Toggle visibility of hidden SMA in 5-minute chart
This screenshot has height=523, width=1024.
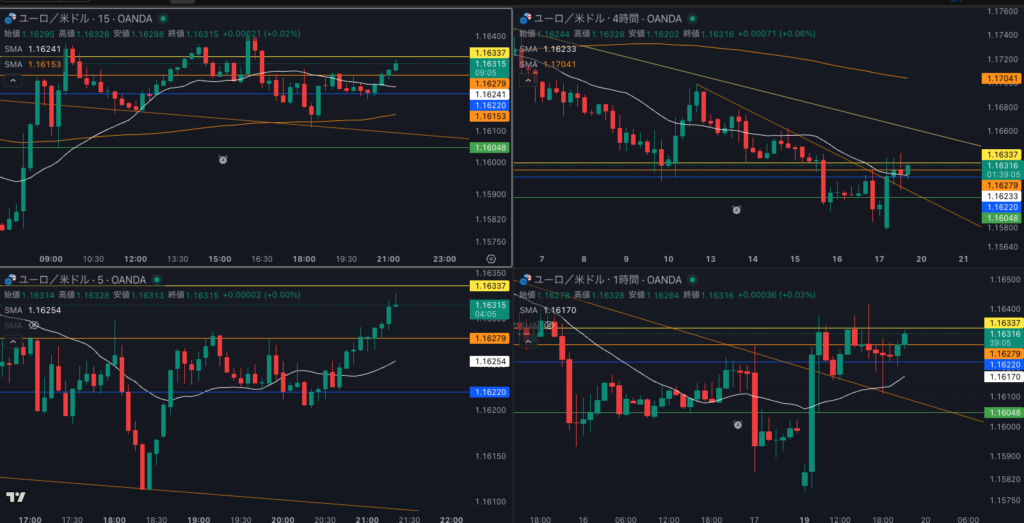35,326
